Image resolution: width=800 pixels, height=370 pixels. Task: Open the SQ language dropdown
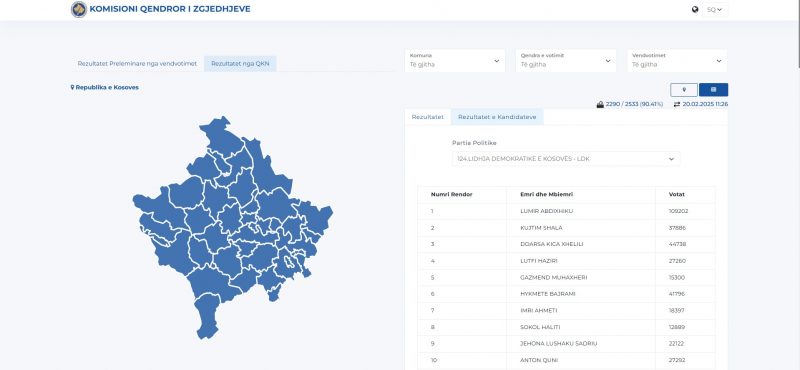714,10
